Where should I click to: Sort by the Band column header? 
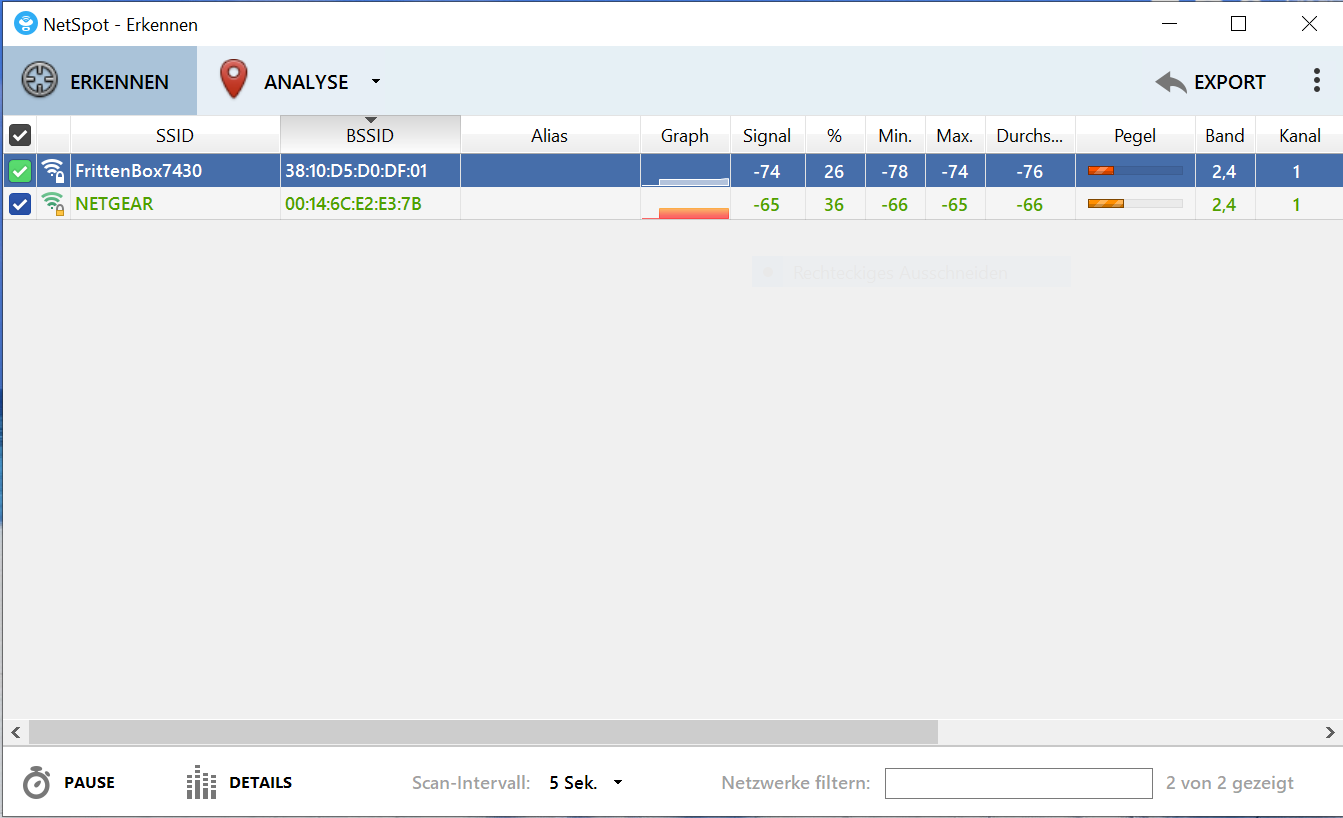click(1225, 136)
